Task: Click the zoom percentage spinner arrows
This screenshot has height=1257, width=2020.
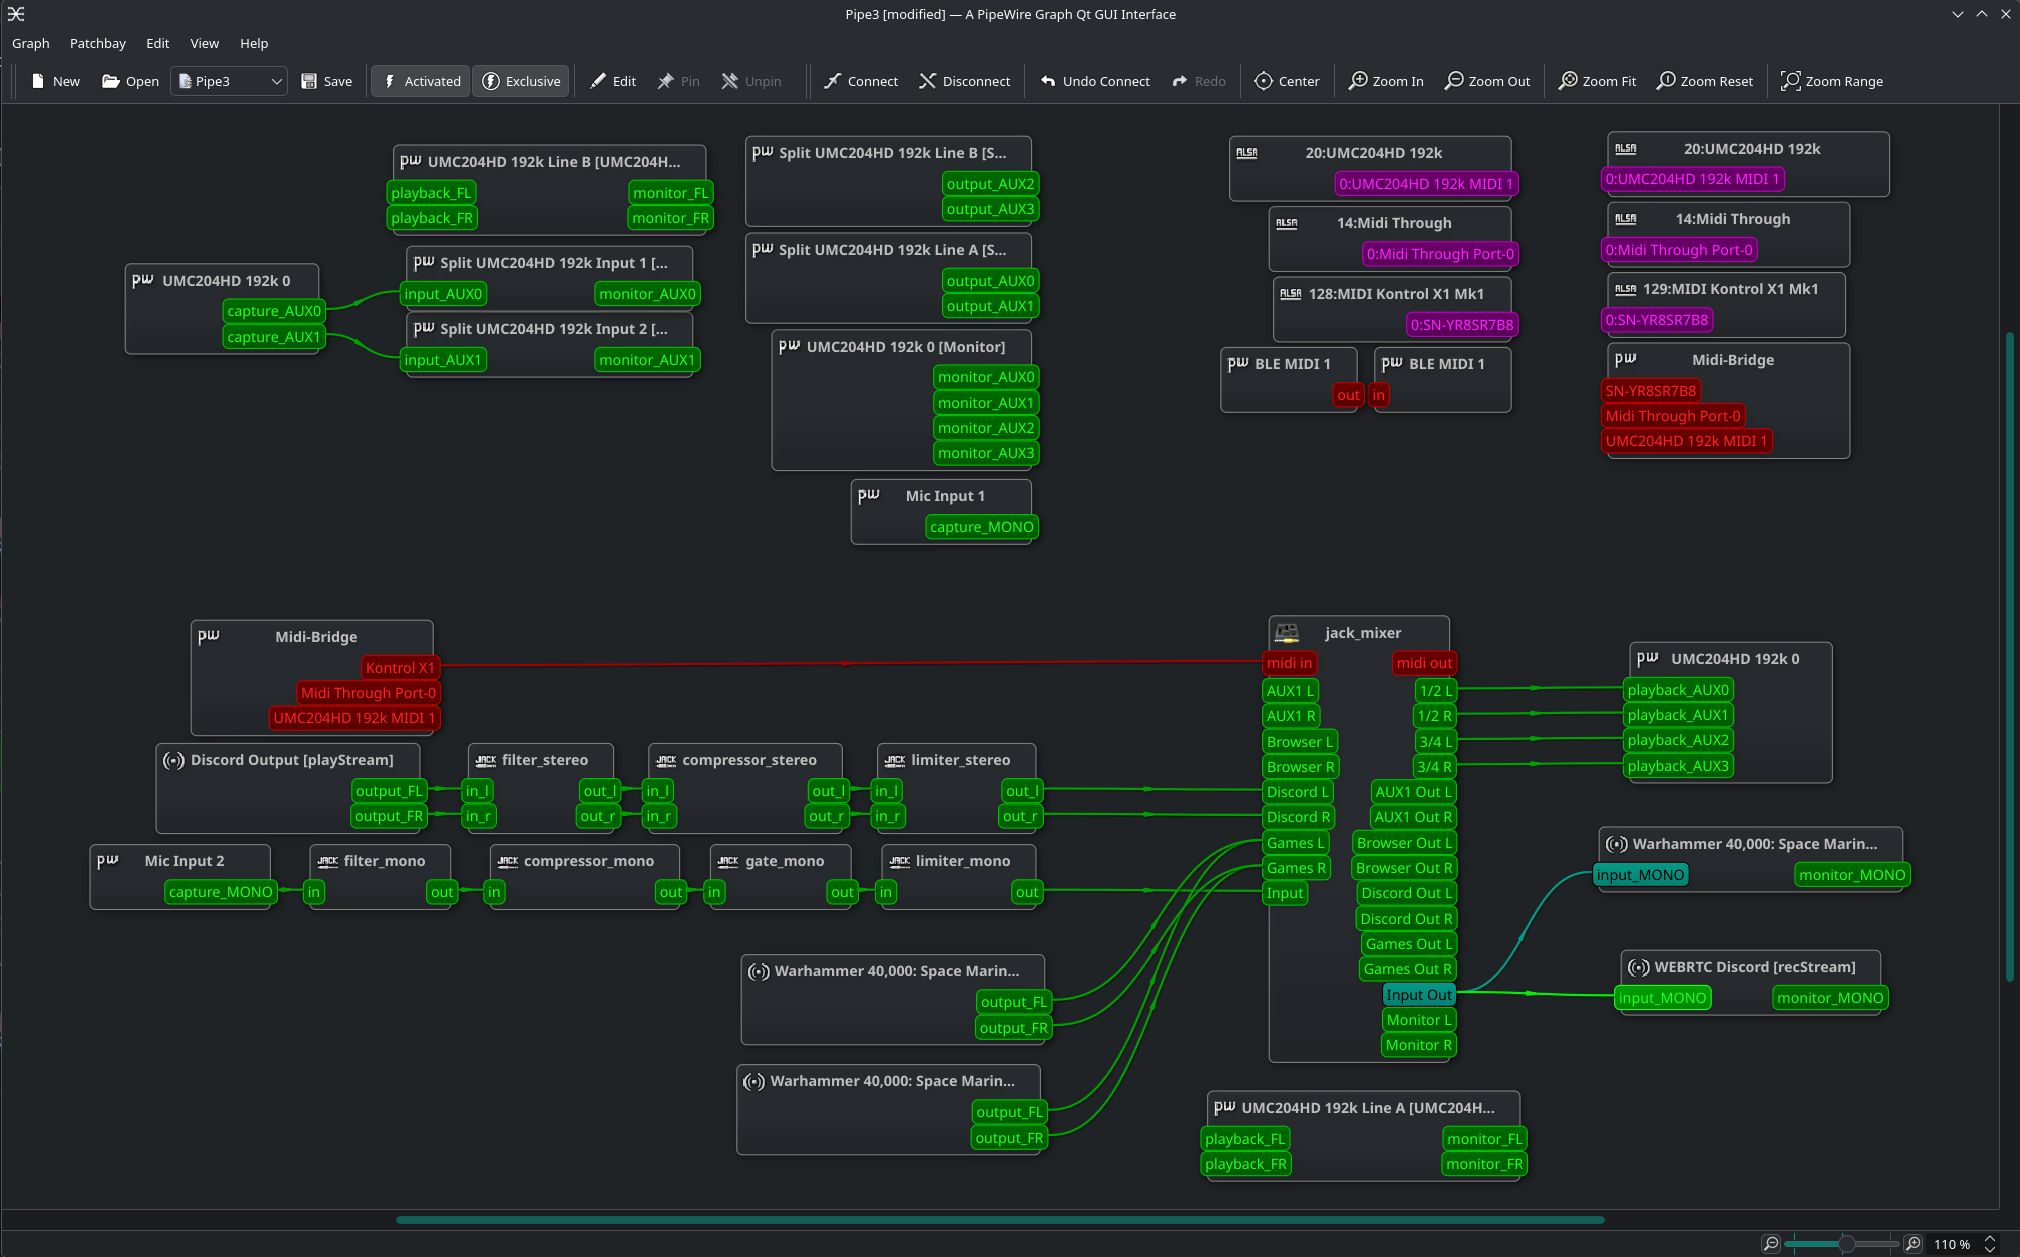Action: pyautogui.click(x=1989, y=1244)
